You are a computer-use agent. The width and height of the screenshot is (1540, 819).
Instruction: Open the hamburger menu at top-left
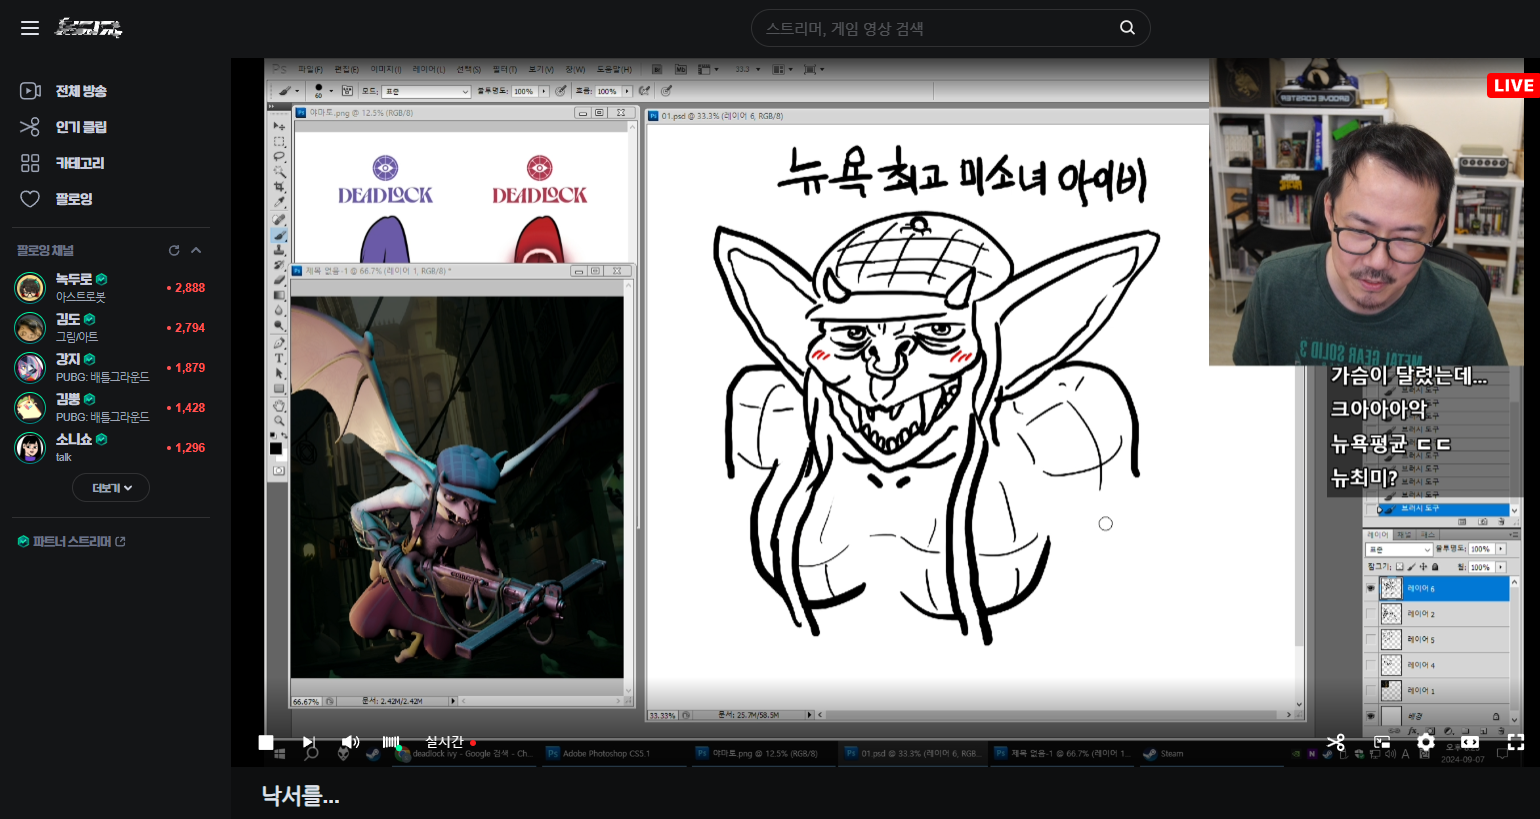coord(30,28)
